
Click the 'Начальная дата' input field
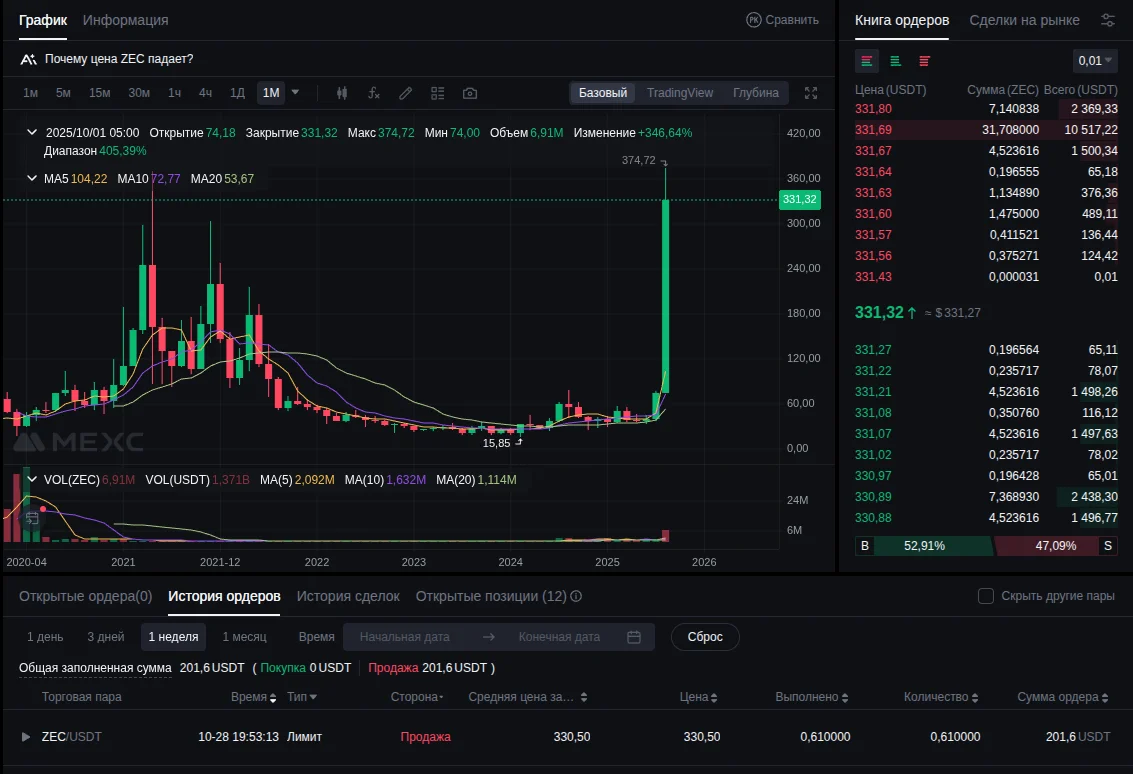point(404,637)
